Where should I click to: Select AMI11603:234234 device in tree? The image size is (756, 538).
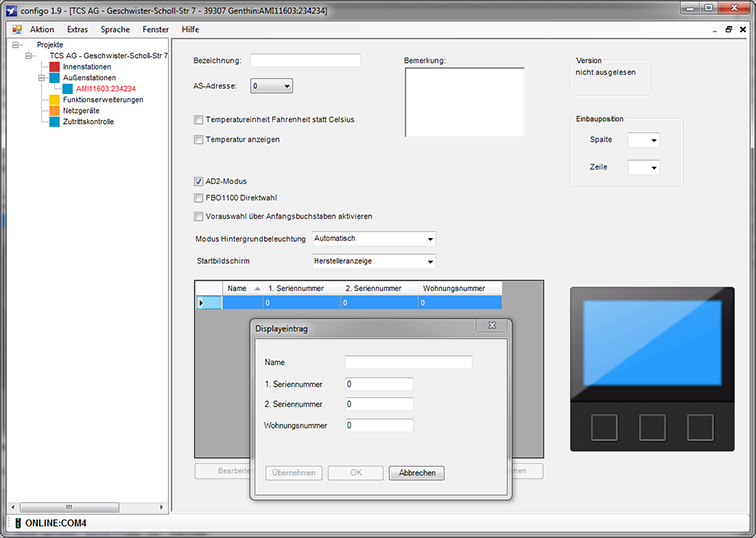105,89
